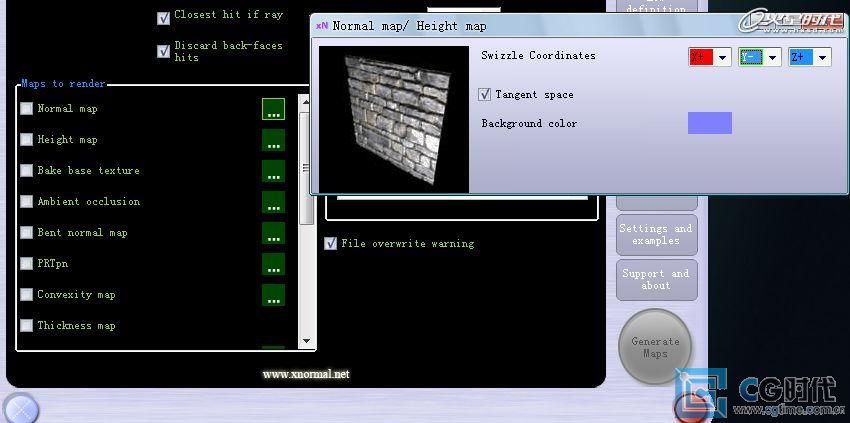Toggle File overwrite warning checkbox
Image resolution: width=850 pixels, height=423 pixels.
[331, 243]
